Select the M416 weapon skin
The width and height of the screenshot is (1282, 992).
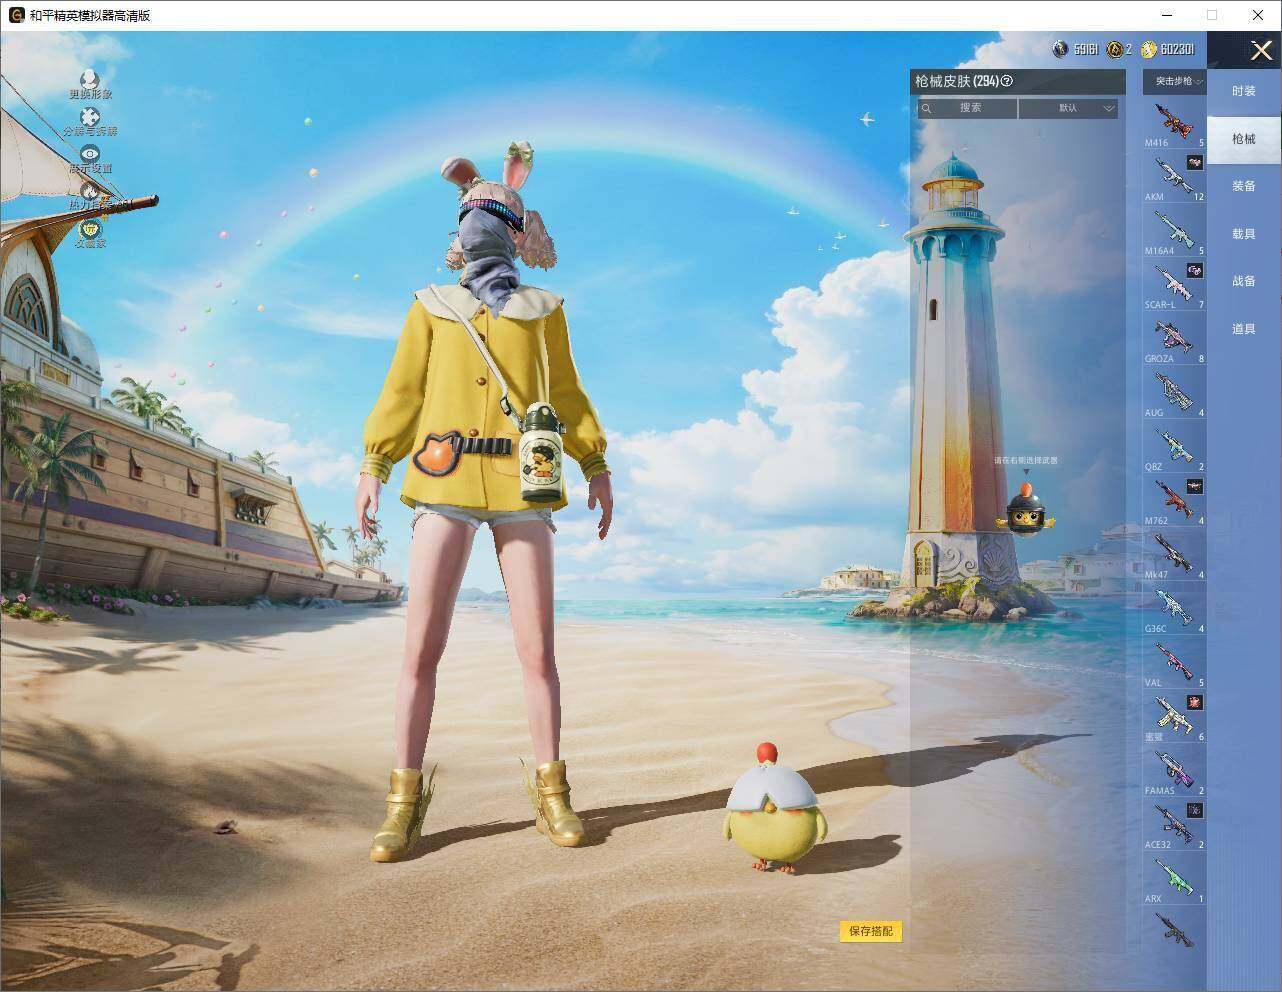pyautogui.click(x=1174, y=124)
